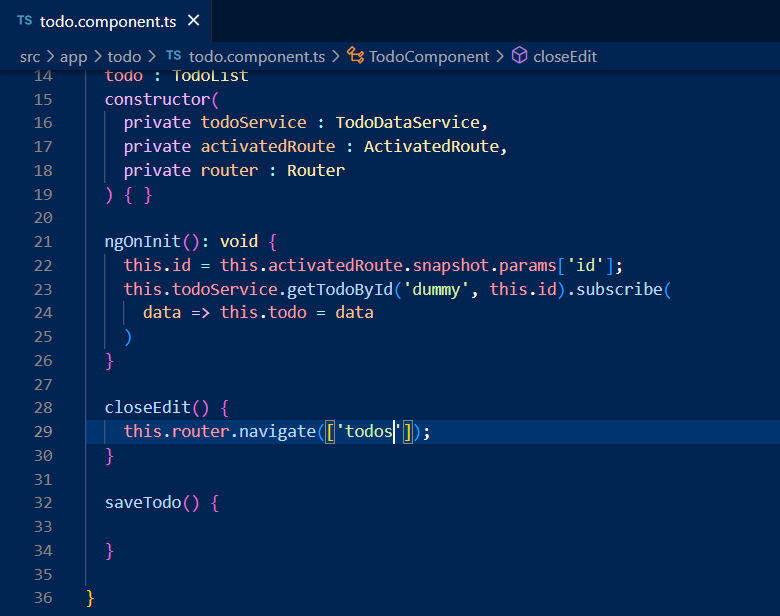Click the TS file icon in the tab
Image resolution: width=780 pixels, height=616 pixels.
(x=24, y=20)
